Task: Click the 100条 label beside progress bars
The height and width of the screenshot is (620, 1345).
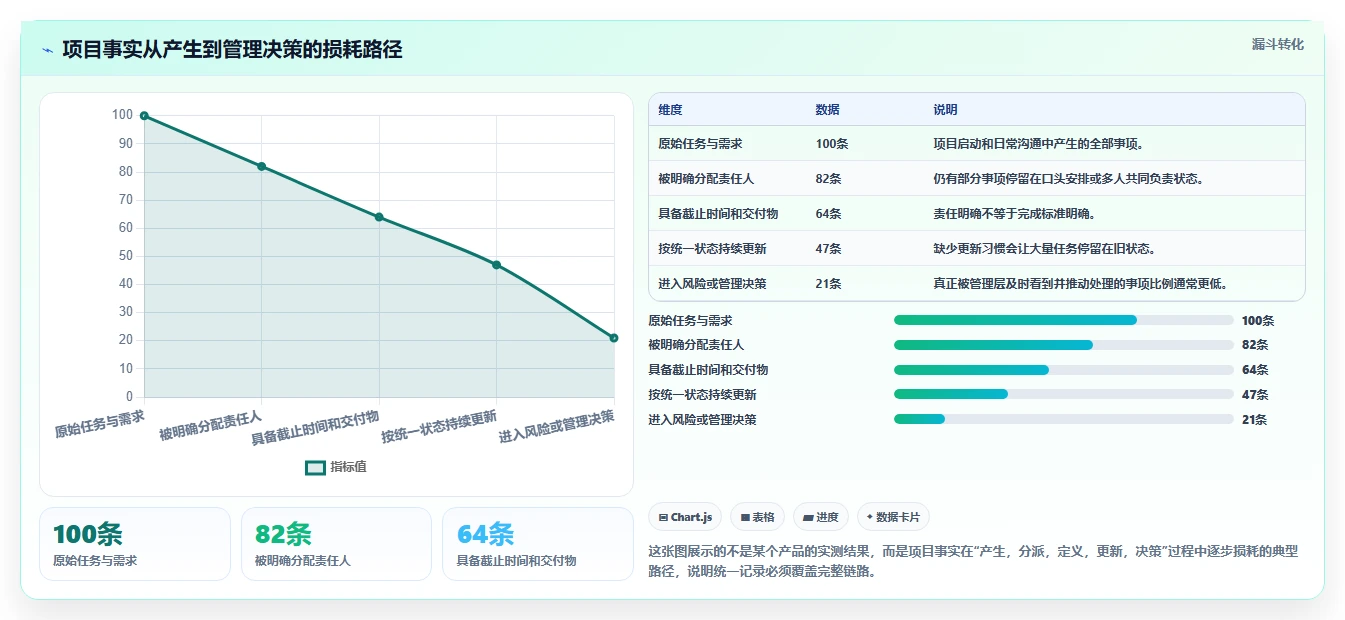Action: tap(1258, 321)
